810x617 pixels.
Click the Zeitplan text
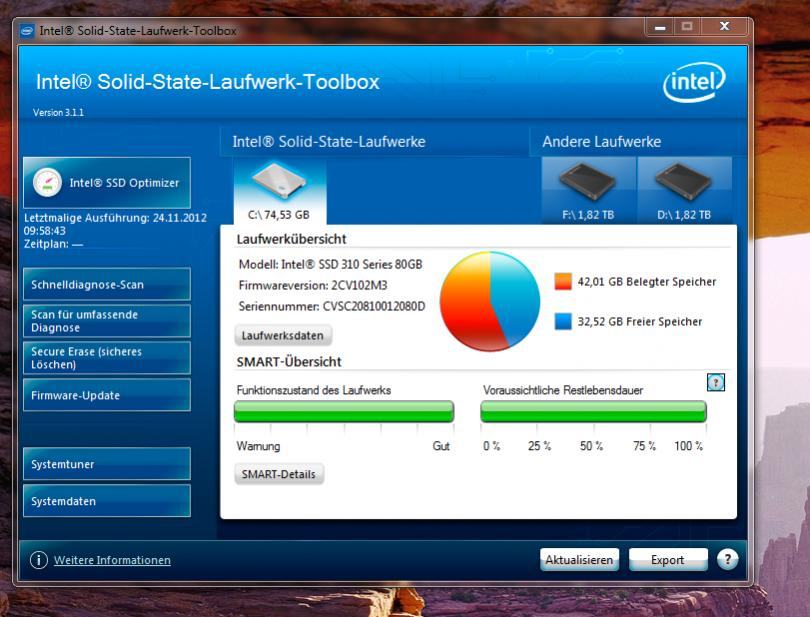pos(53,244)
